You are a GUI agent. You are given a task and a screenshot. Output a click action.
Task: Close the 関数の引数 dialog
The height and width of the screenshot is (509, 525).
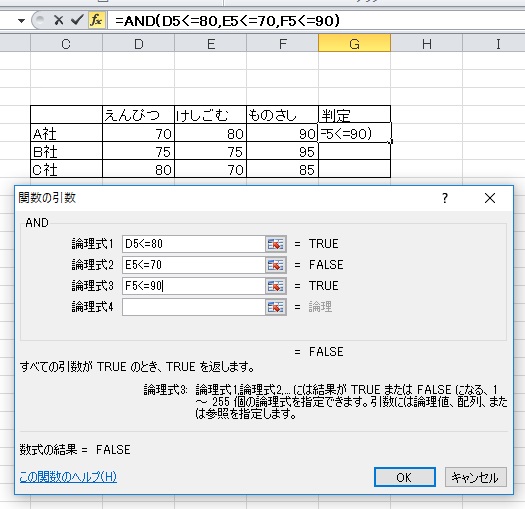click(x=490, y=198)
